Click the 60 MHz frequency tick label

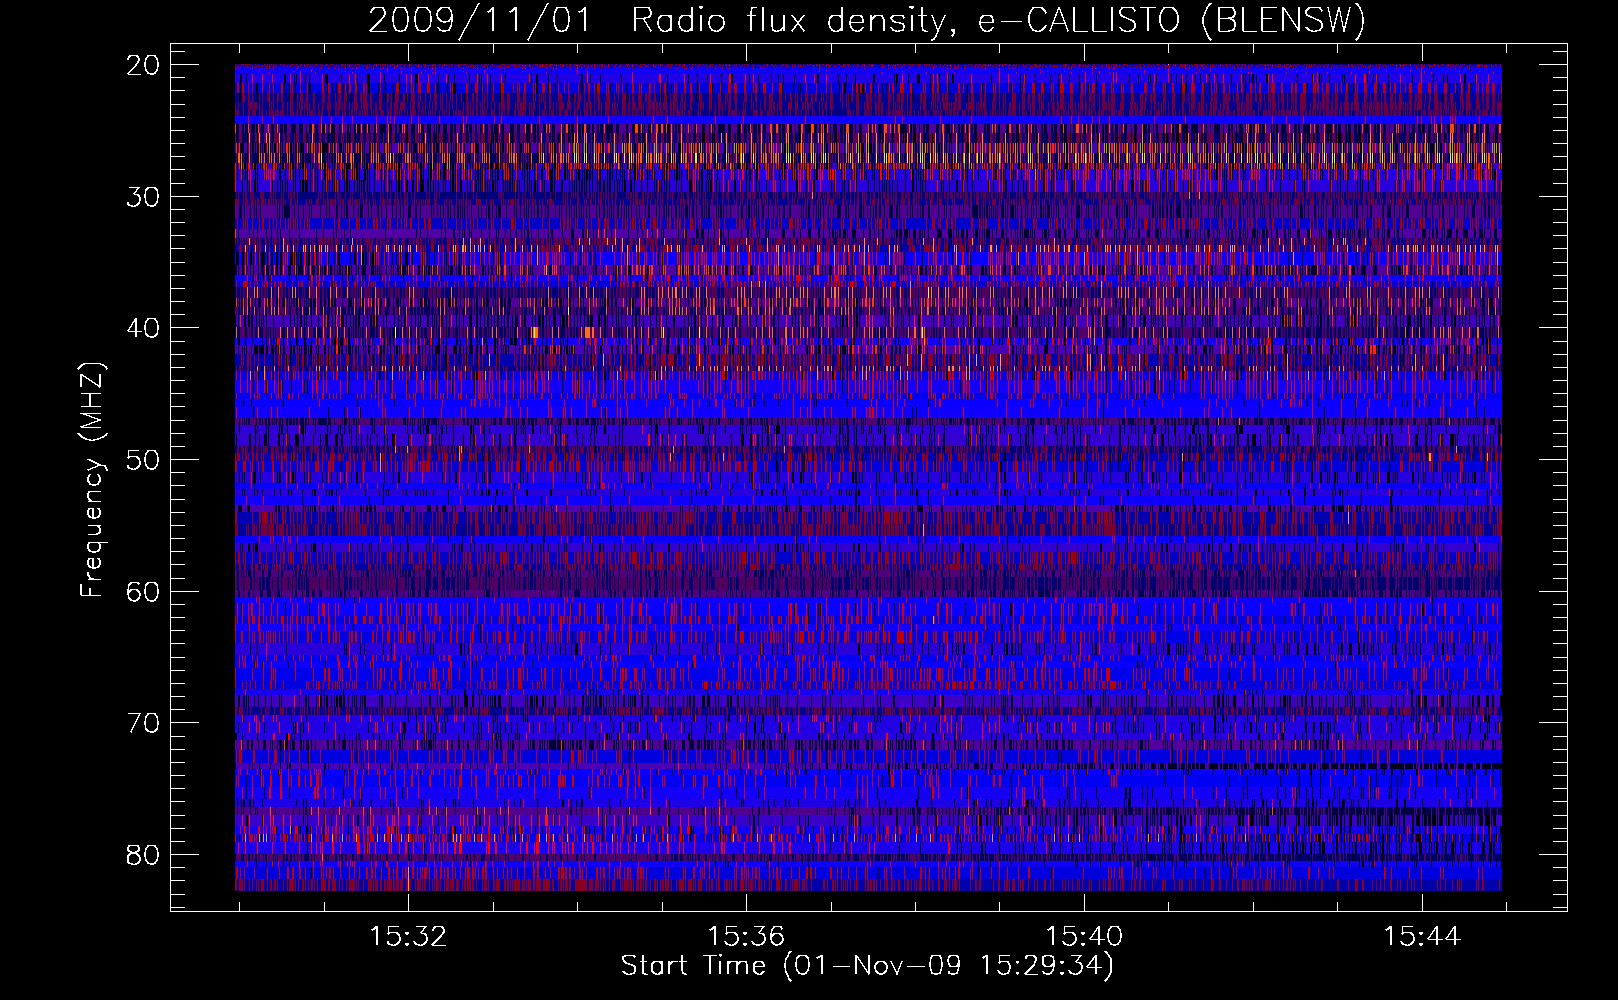[144, 591]
